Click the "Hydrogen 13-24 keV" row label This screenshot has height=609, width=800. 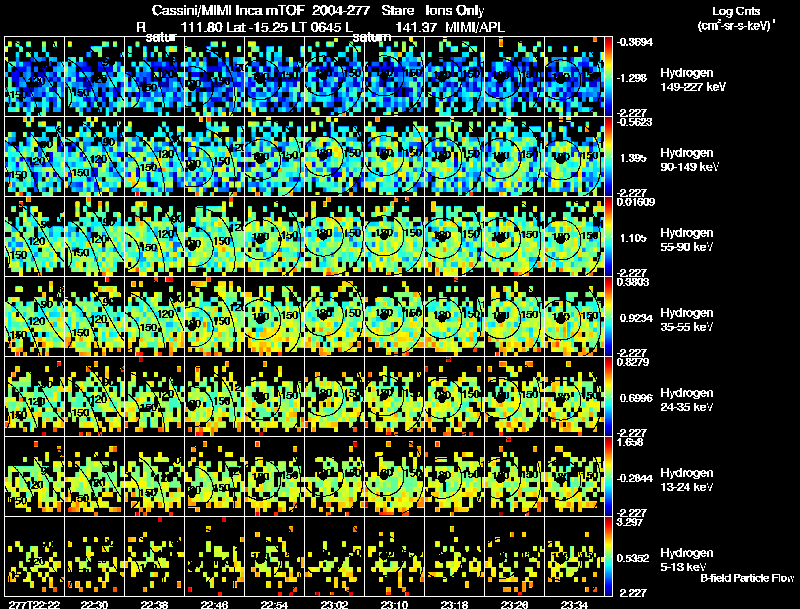coord(686,480)
